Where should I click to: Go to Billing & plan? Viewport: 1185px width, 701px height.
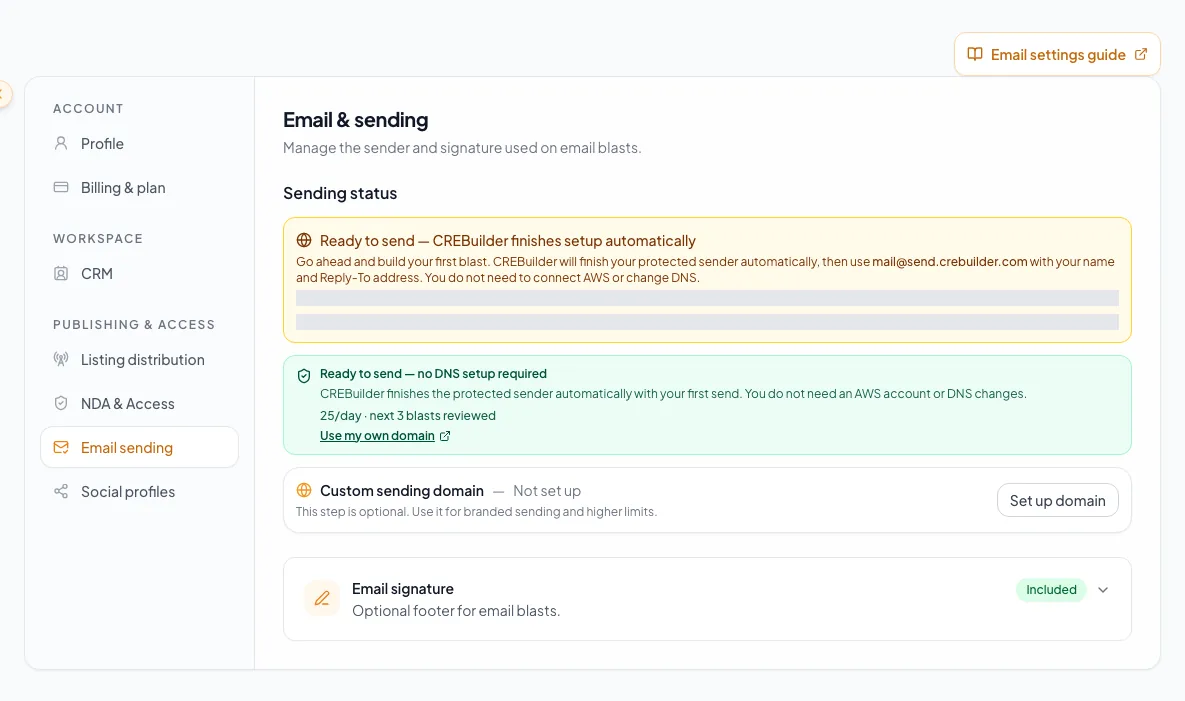click(x=139, y=187)
